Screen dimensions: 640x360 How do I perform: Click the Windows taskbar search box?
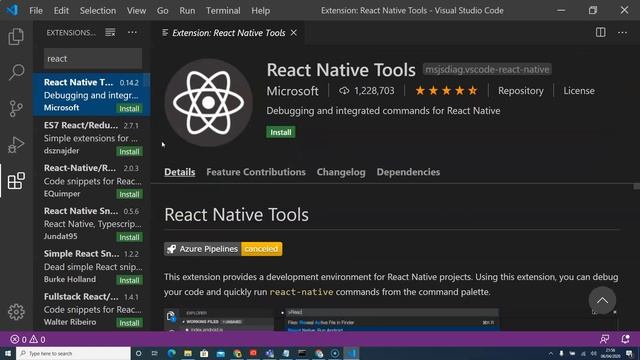point(73,353)
